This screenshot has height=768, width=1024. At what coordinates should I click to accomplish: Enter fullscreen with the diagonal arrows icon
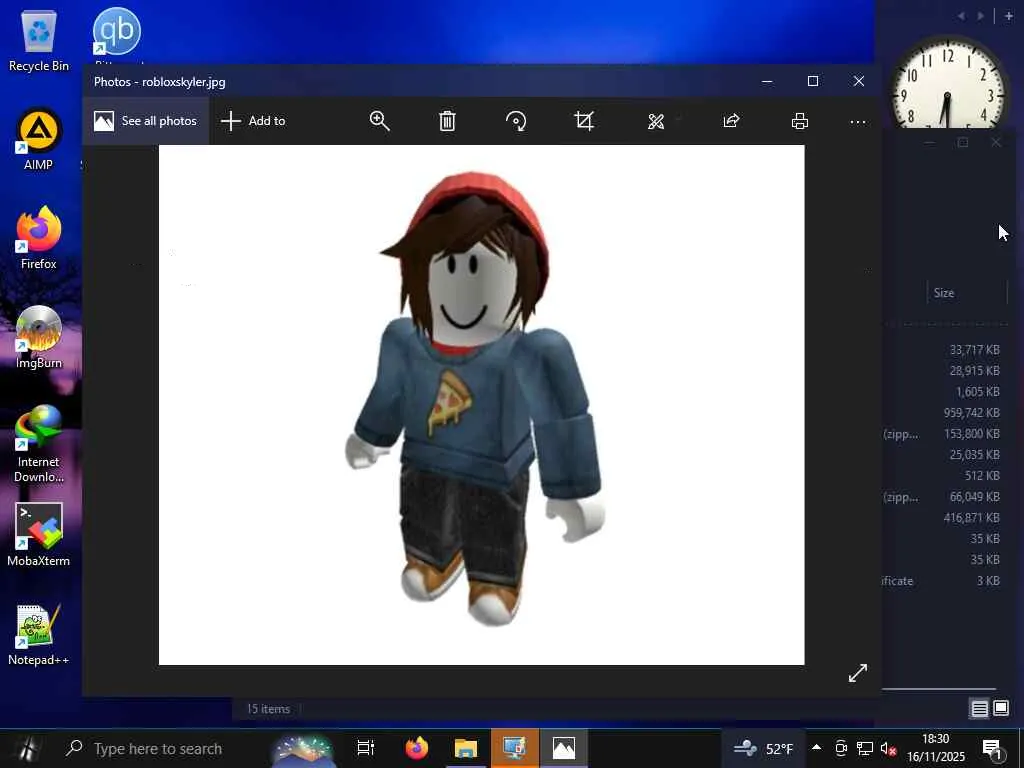(x=857, y=673)
